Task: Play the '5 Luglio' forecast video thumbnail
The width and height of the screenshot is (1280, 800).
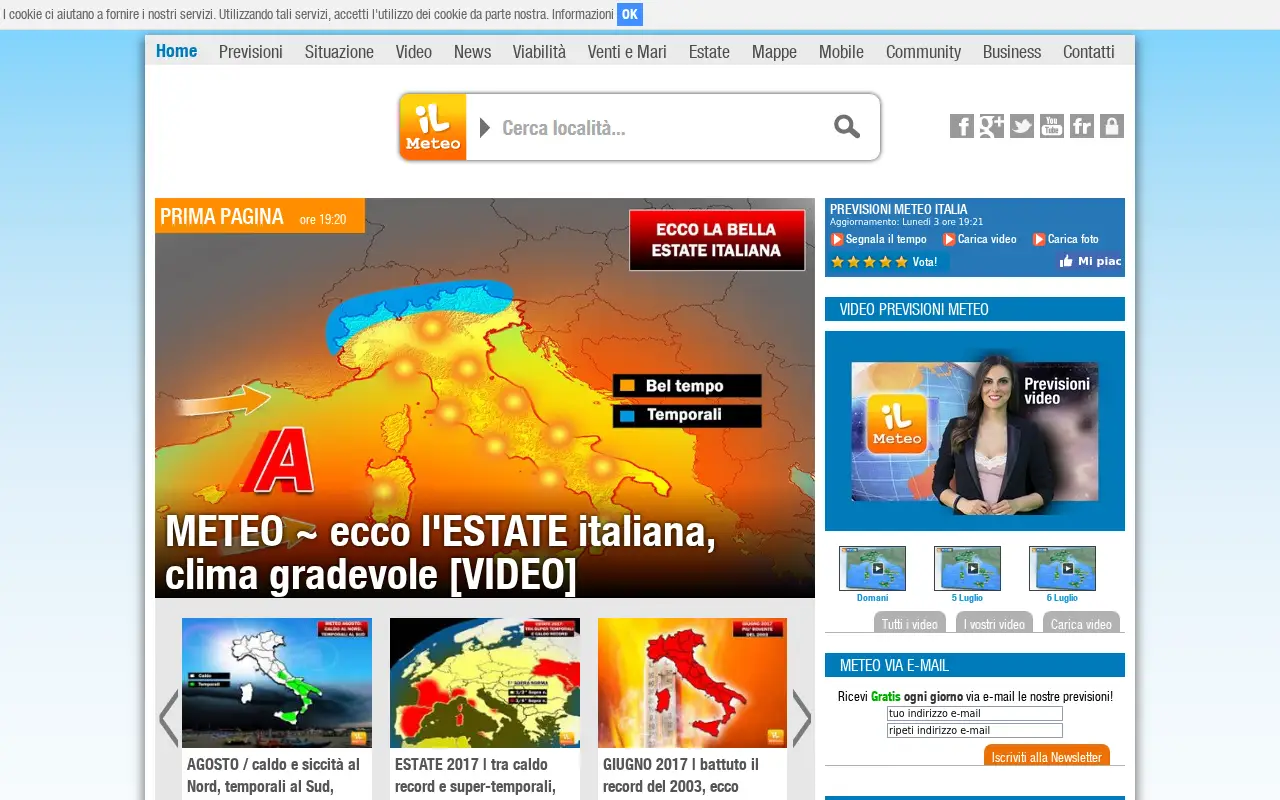Action: coord(967,568)
